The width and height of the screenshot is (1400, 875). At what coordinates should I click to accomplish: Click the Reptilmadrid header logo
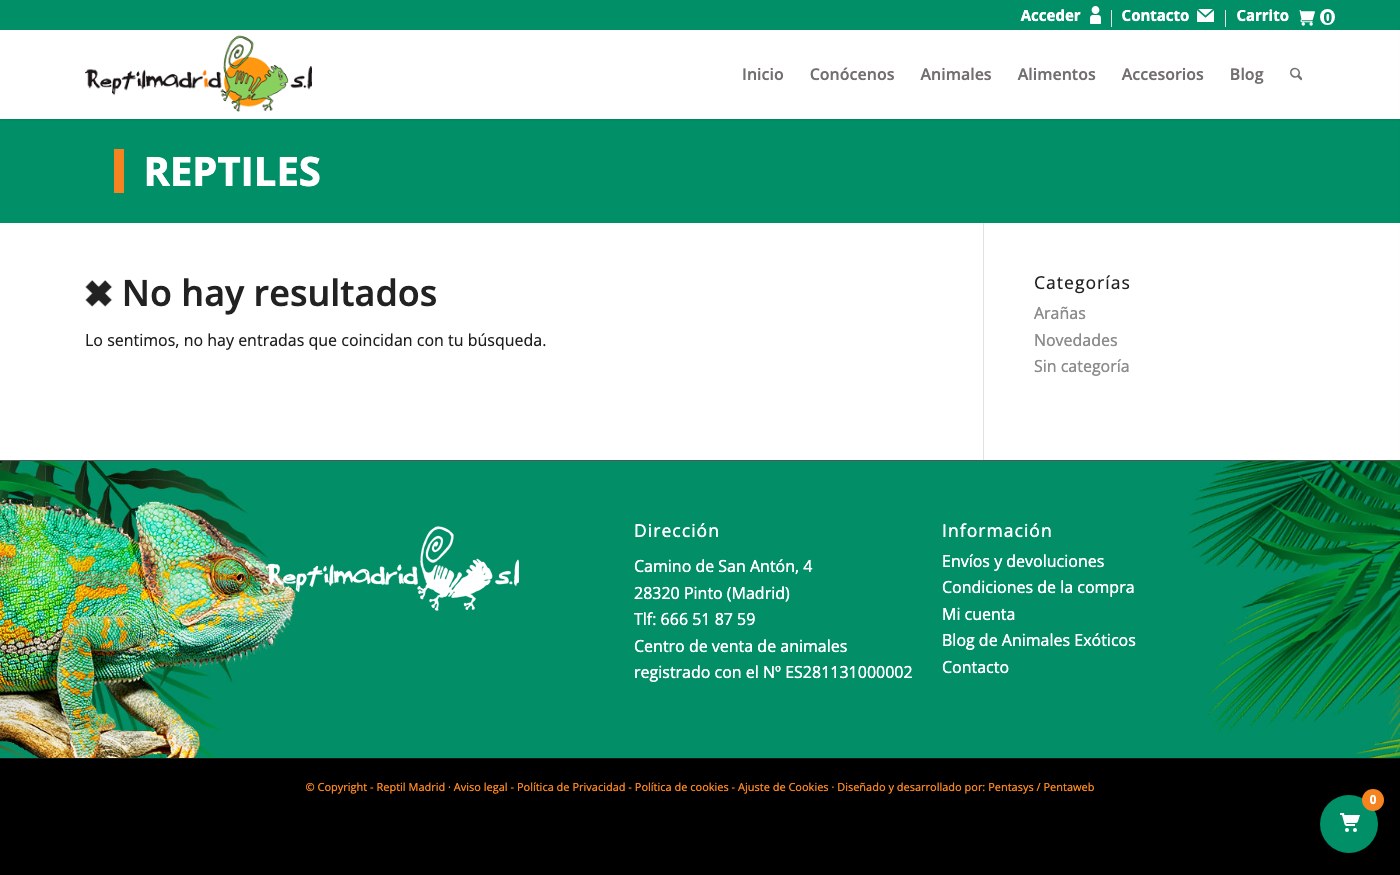tap(199, 74)
